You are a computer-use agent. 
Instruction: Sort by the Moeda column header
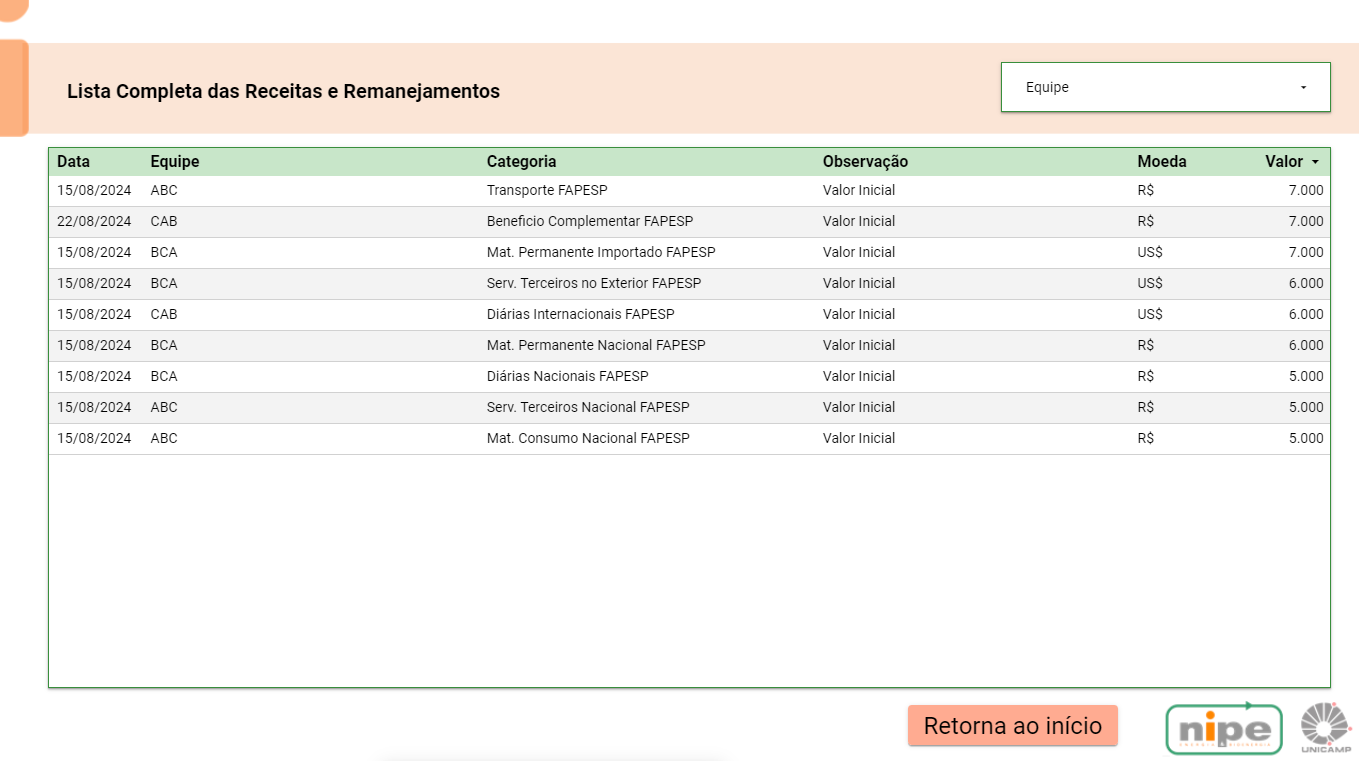(x=1162, y=162)
